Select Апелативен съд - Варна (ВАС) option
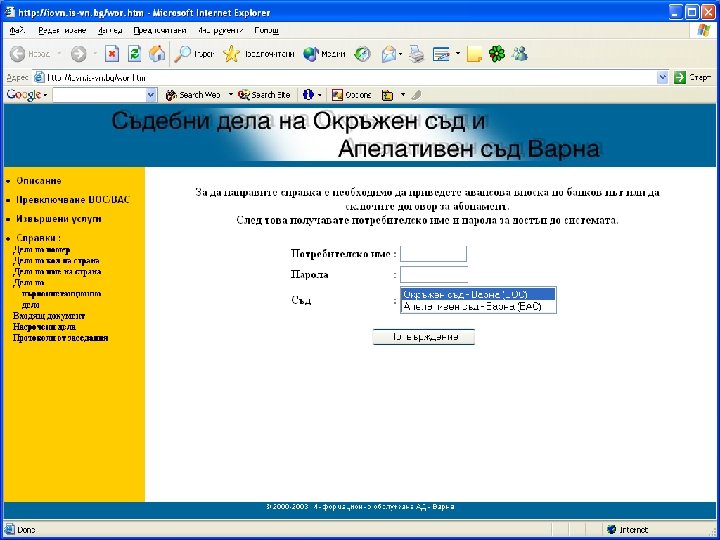Image resolution: width=720 pixels, height=540 pixels. [478, 306]
